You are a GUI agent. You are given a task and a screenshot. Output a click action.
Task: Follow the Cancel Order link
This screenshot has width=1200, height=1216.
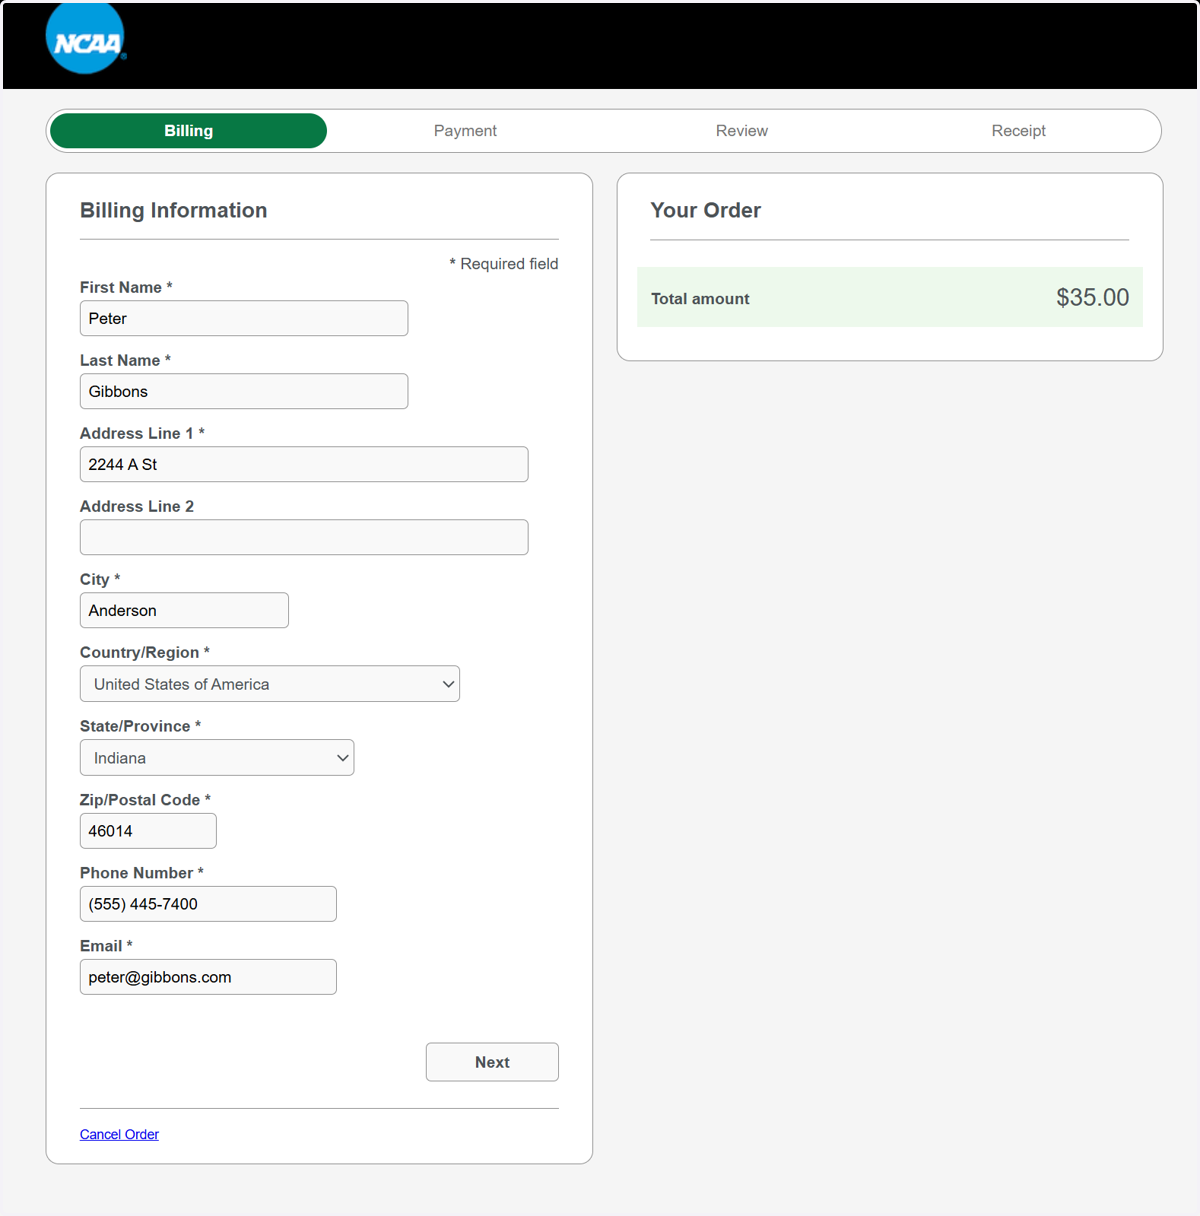tap(119, 1134)
